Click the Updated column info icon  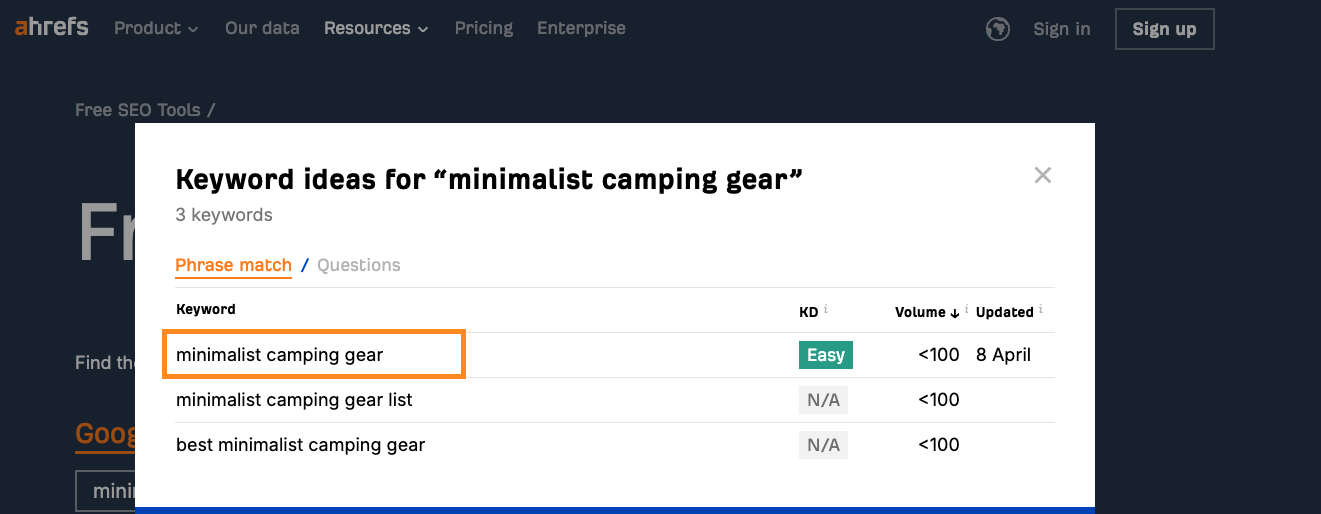pyautogui.click(x=1041, y=310)
